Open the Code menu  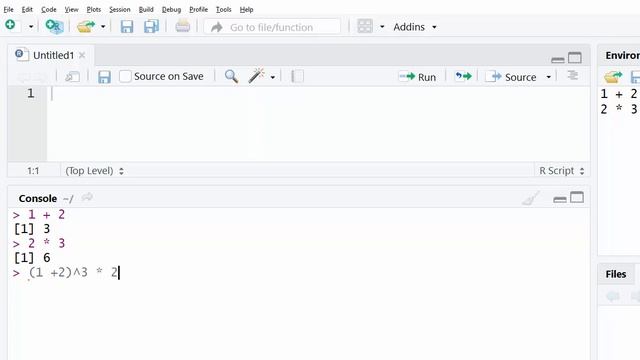(49, 9)
